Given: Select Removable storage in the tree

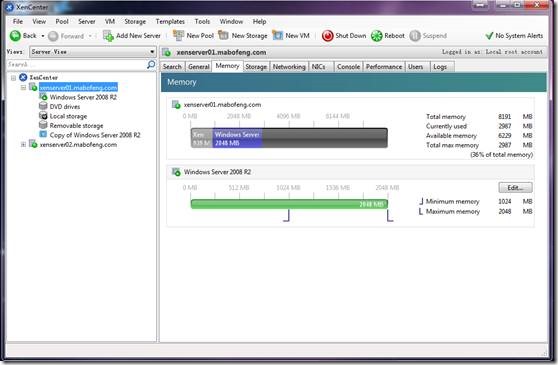Looking at the screenshot, I should (76, 126).
